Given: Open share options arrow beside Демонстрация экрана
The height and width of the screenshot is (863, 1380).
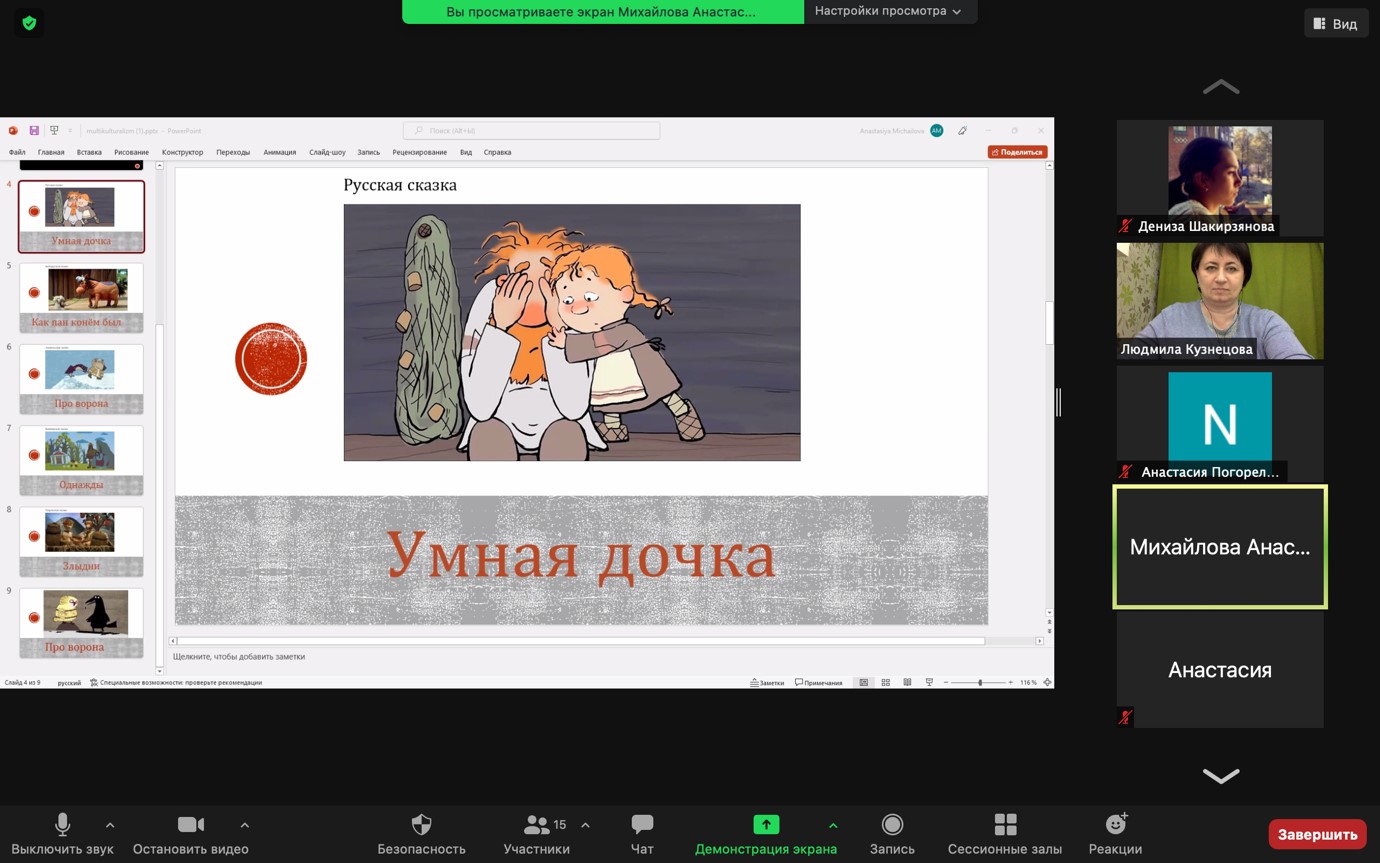Looking at the screenshot, I should point(833,825).
